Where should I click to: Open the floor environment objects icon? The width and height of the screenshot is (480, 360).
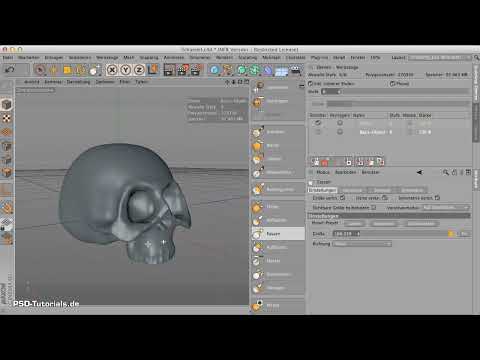(282, 71)
